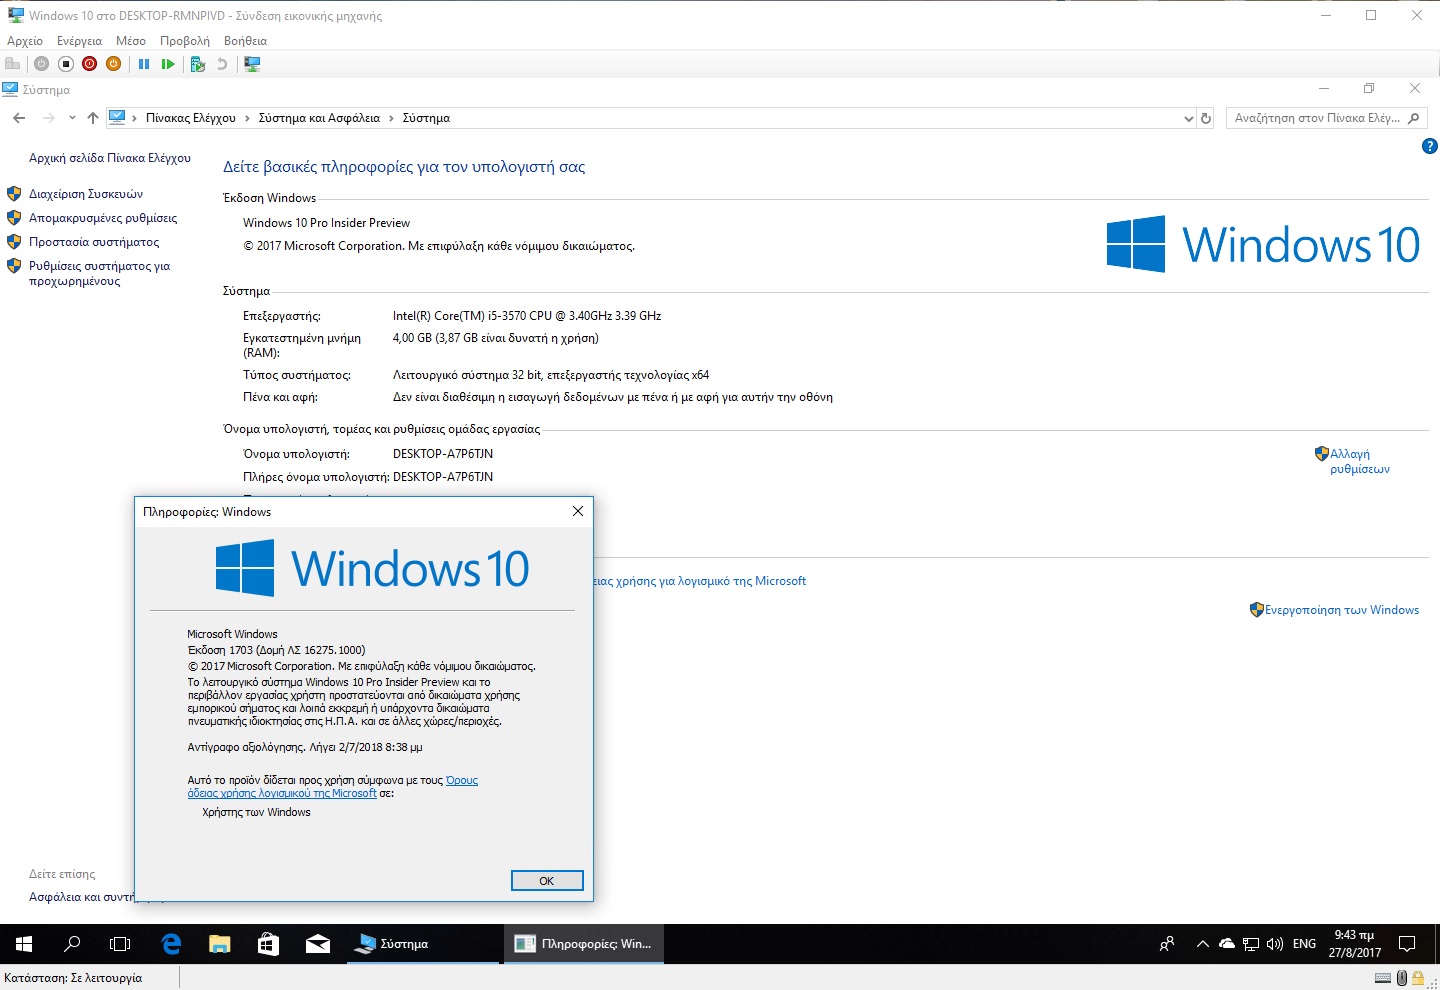Click the volume speaker tray icon
The height and width of the screenshot is (990, 1440).
click(1275, 944)
